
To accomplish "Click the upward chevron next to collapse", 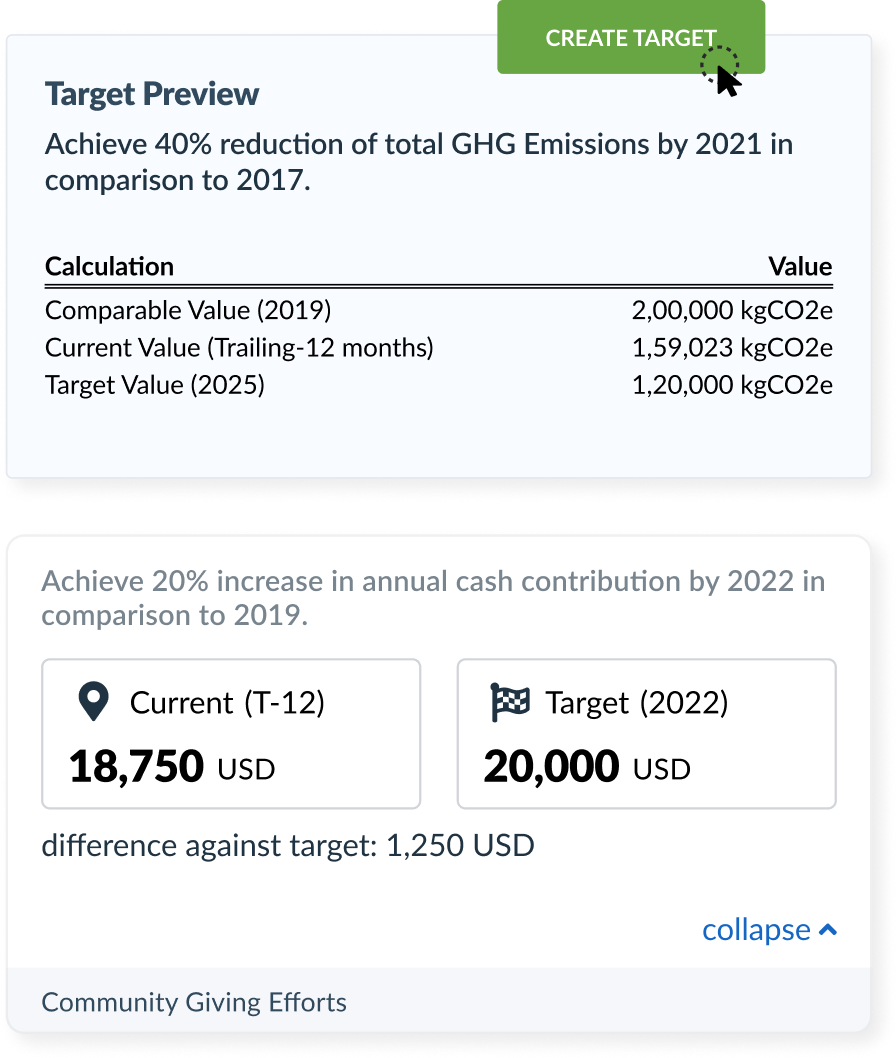I will [828, 930].
